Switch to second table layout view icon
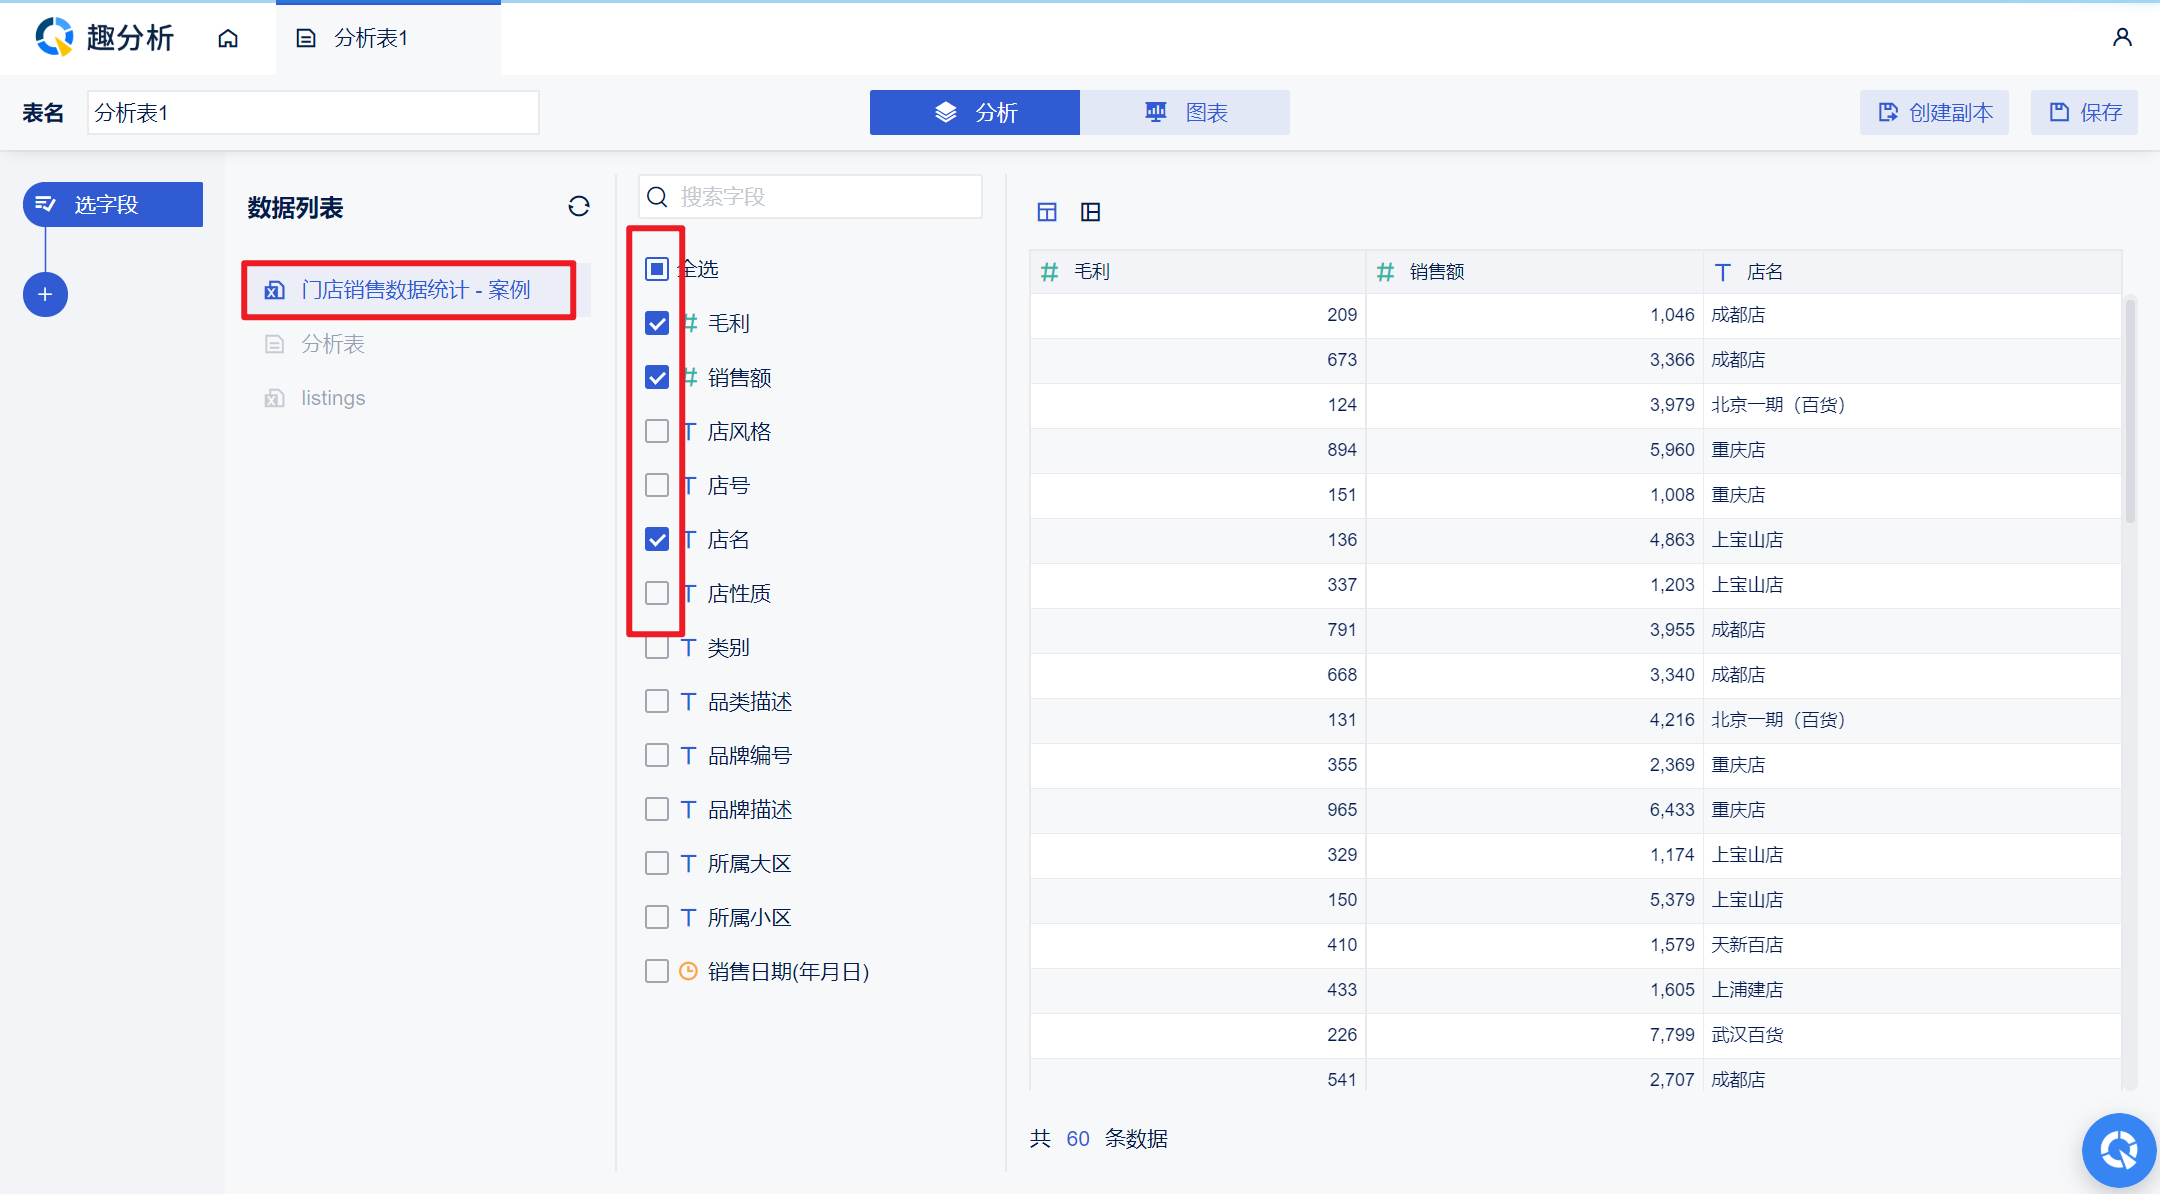Image resolution: width=2160 pixels, height=1194 pixels. [x=1091, y=212]
